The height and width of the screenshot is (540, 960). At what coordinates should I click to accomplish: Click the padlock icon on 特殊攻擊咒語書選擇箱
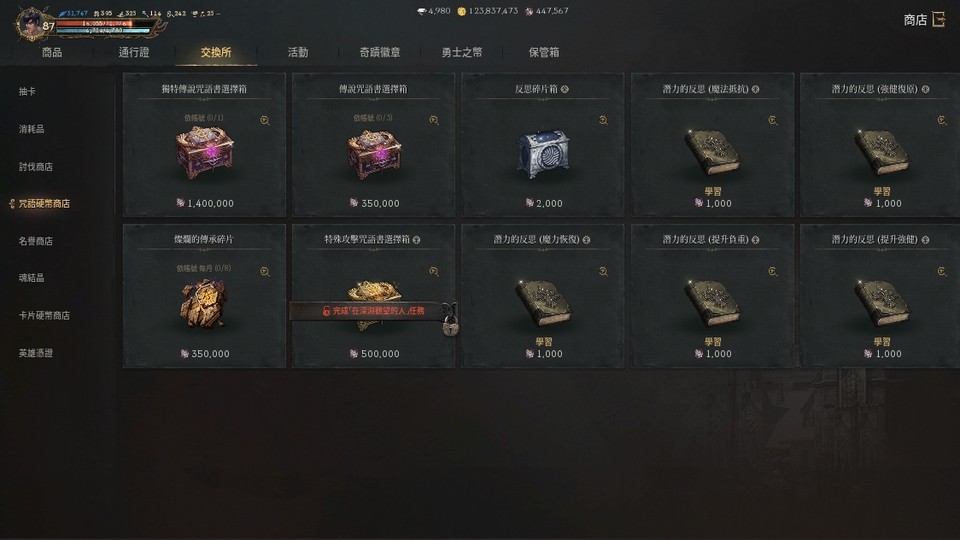point(450,328)
